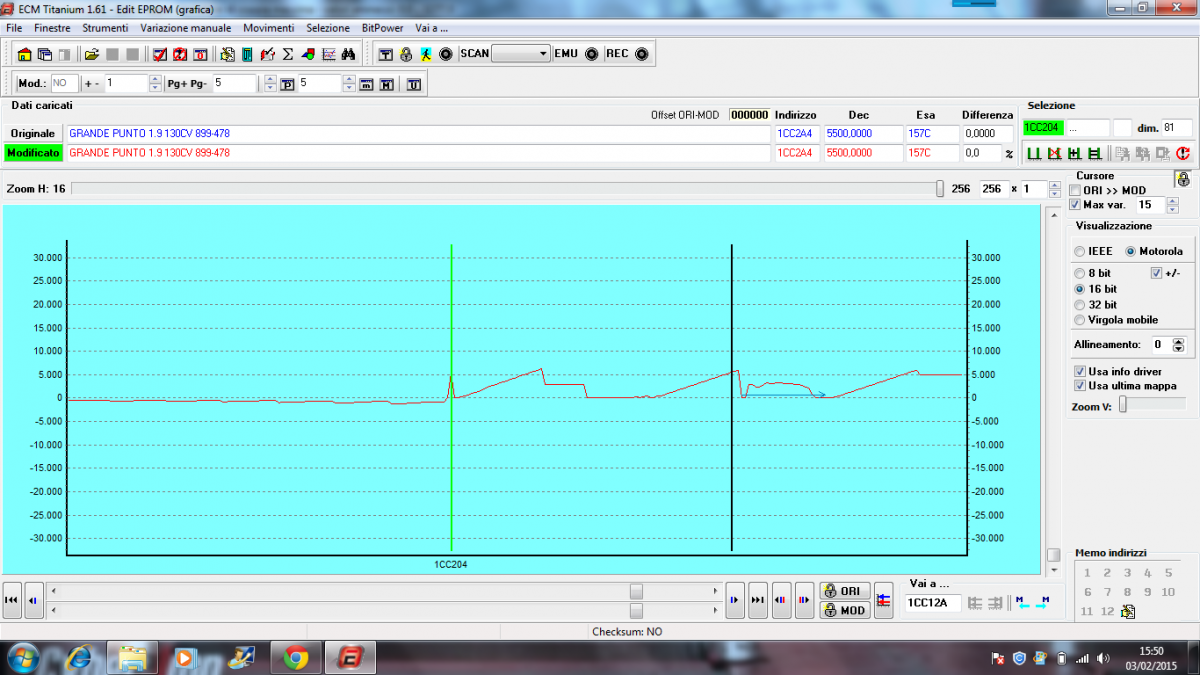1200x675 pixels.
Task: Click the Vai a address input field
Action: (x=933, y=603)
